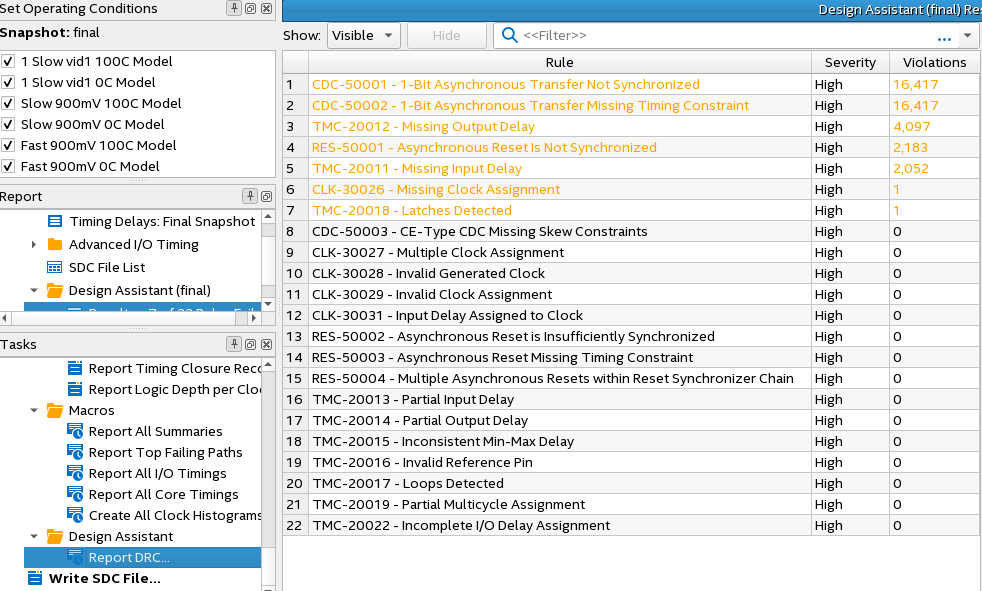Float the Set Operating Conditions panel
Image resolution: width=982 pixels, height=591 pixels.
(x=251, y=8)
